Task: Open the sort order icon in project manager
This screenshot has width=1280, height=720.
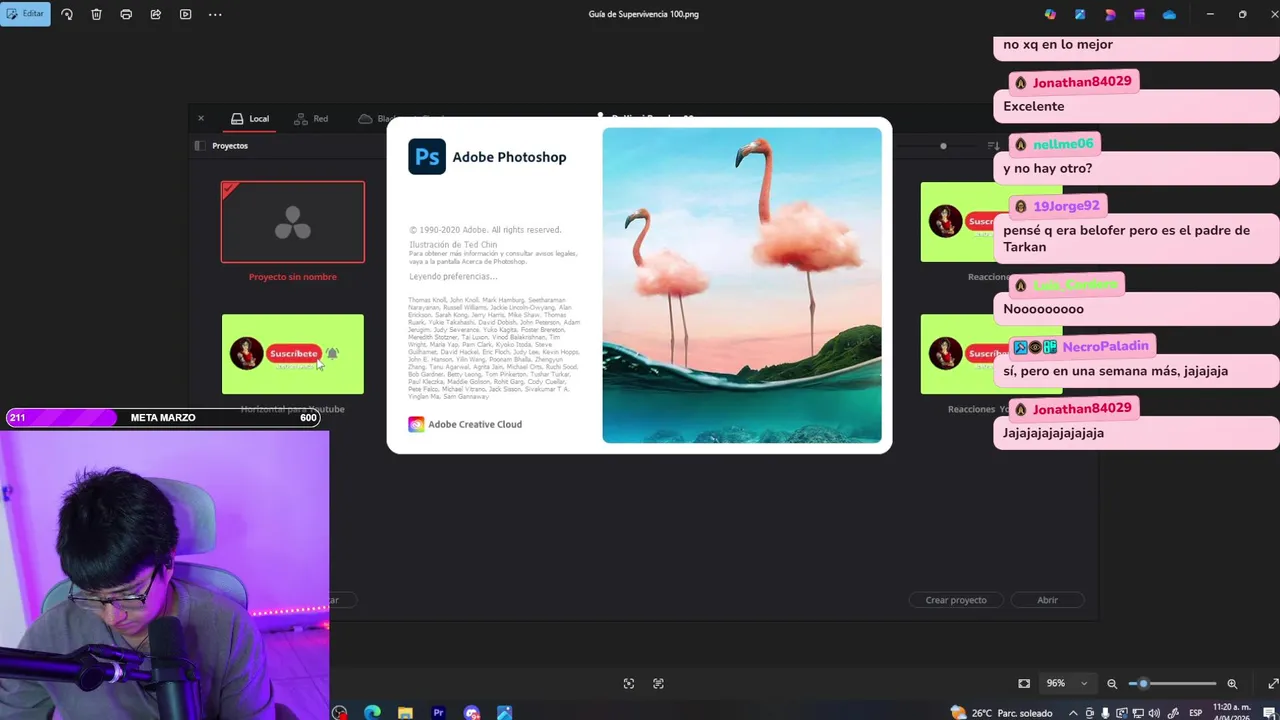Action: pos(993,146)
